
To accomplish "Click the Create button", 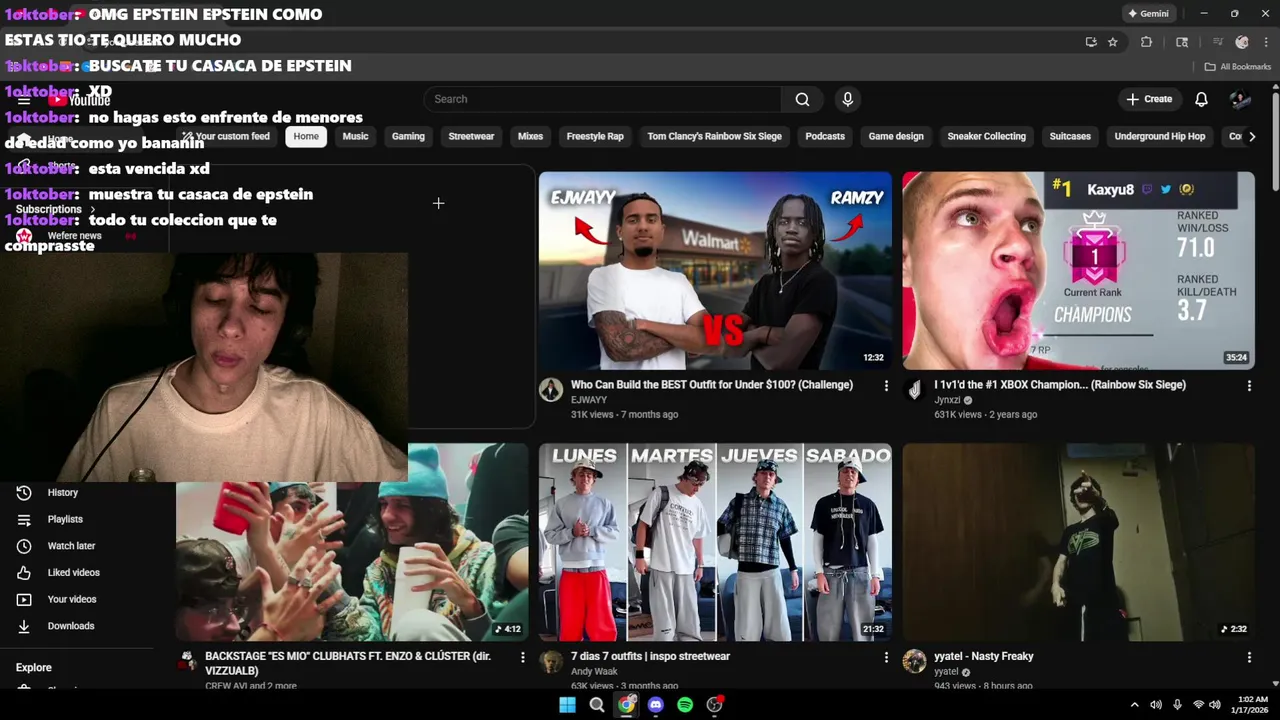I will coord(1149,99).
